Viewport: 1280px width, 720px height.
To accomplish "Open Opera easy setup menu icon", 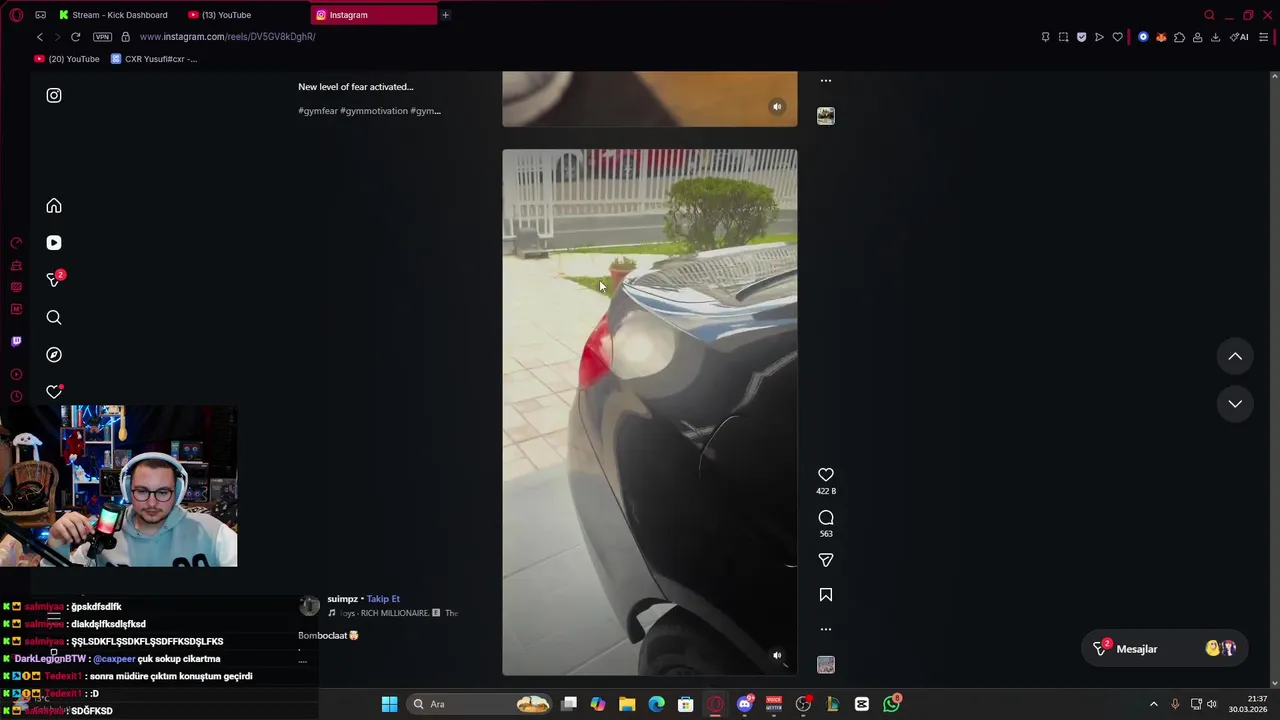I will click(x=1264, y=37).
